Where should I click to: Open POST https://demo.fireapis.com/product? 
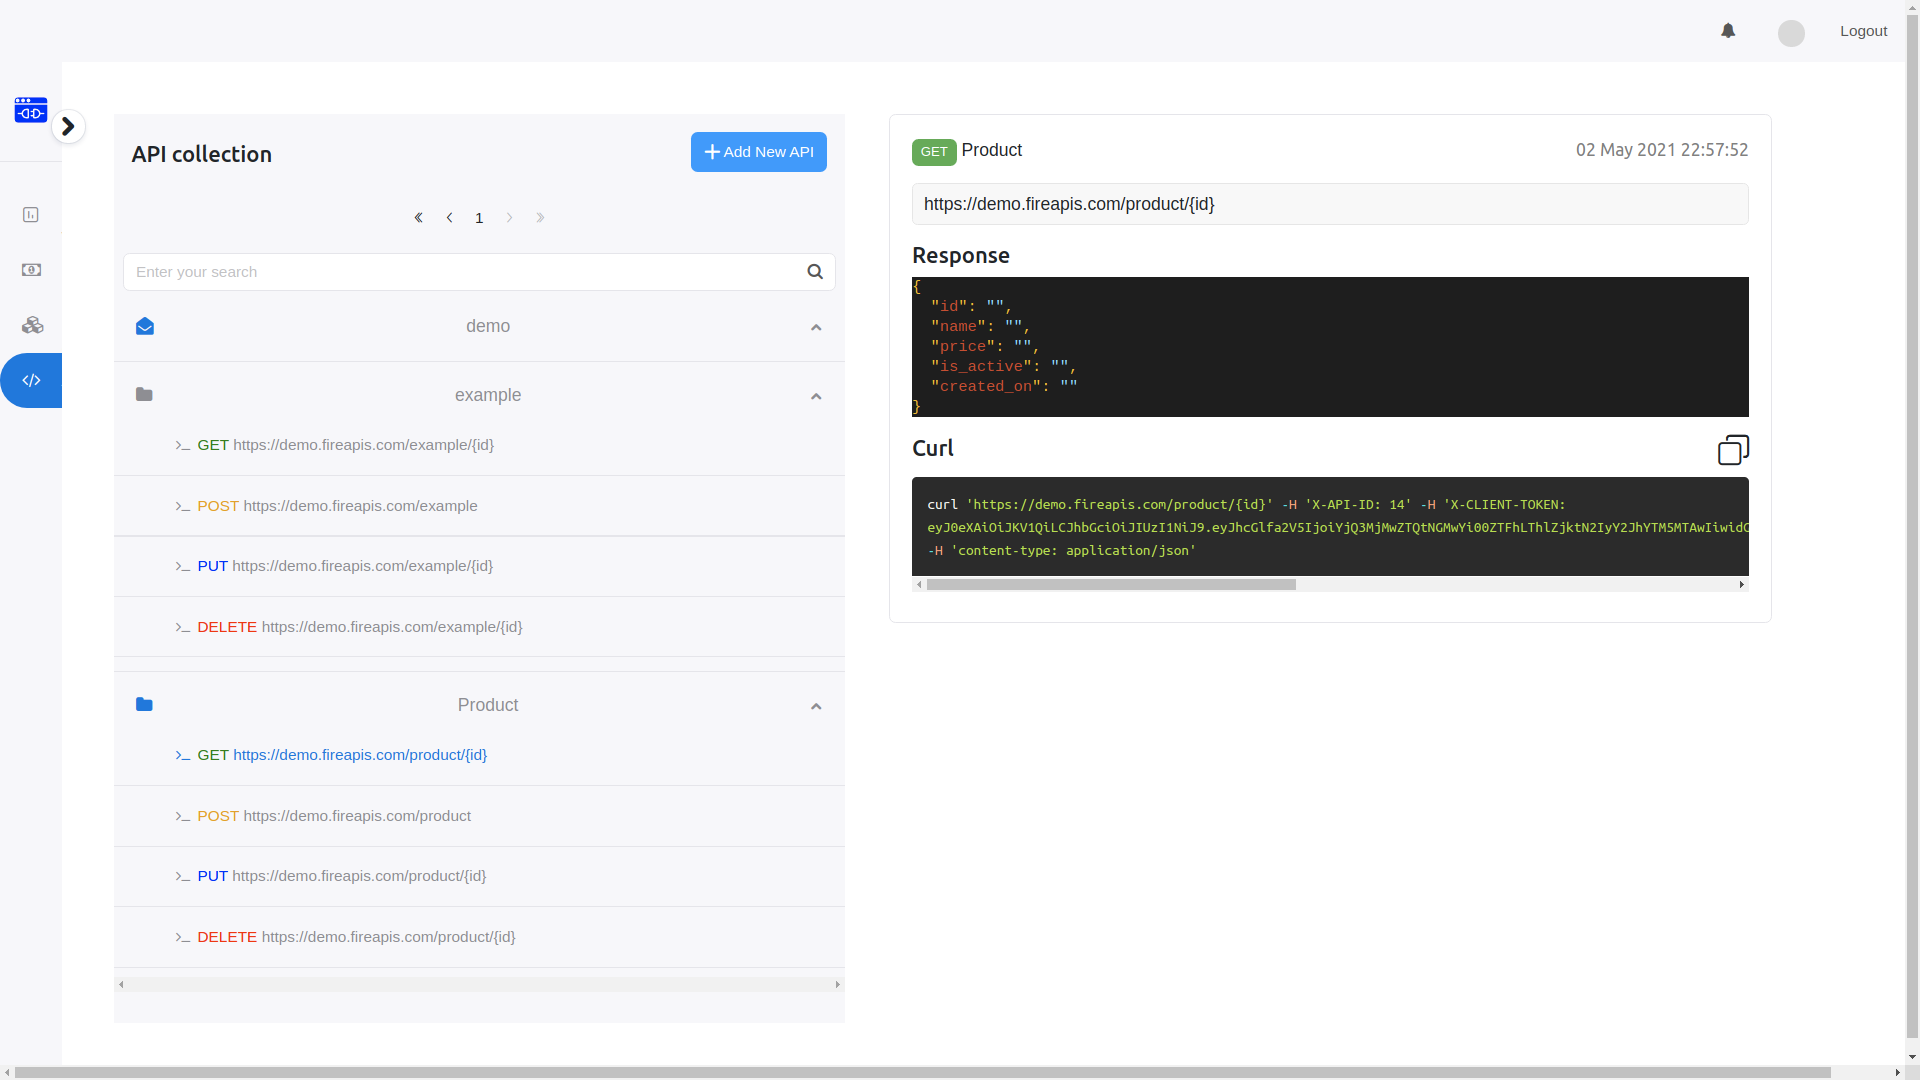tap(334, 816)
